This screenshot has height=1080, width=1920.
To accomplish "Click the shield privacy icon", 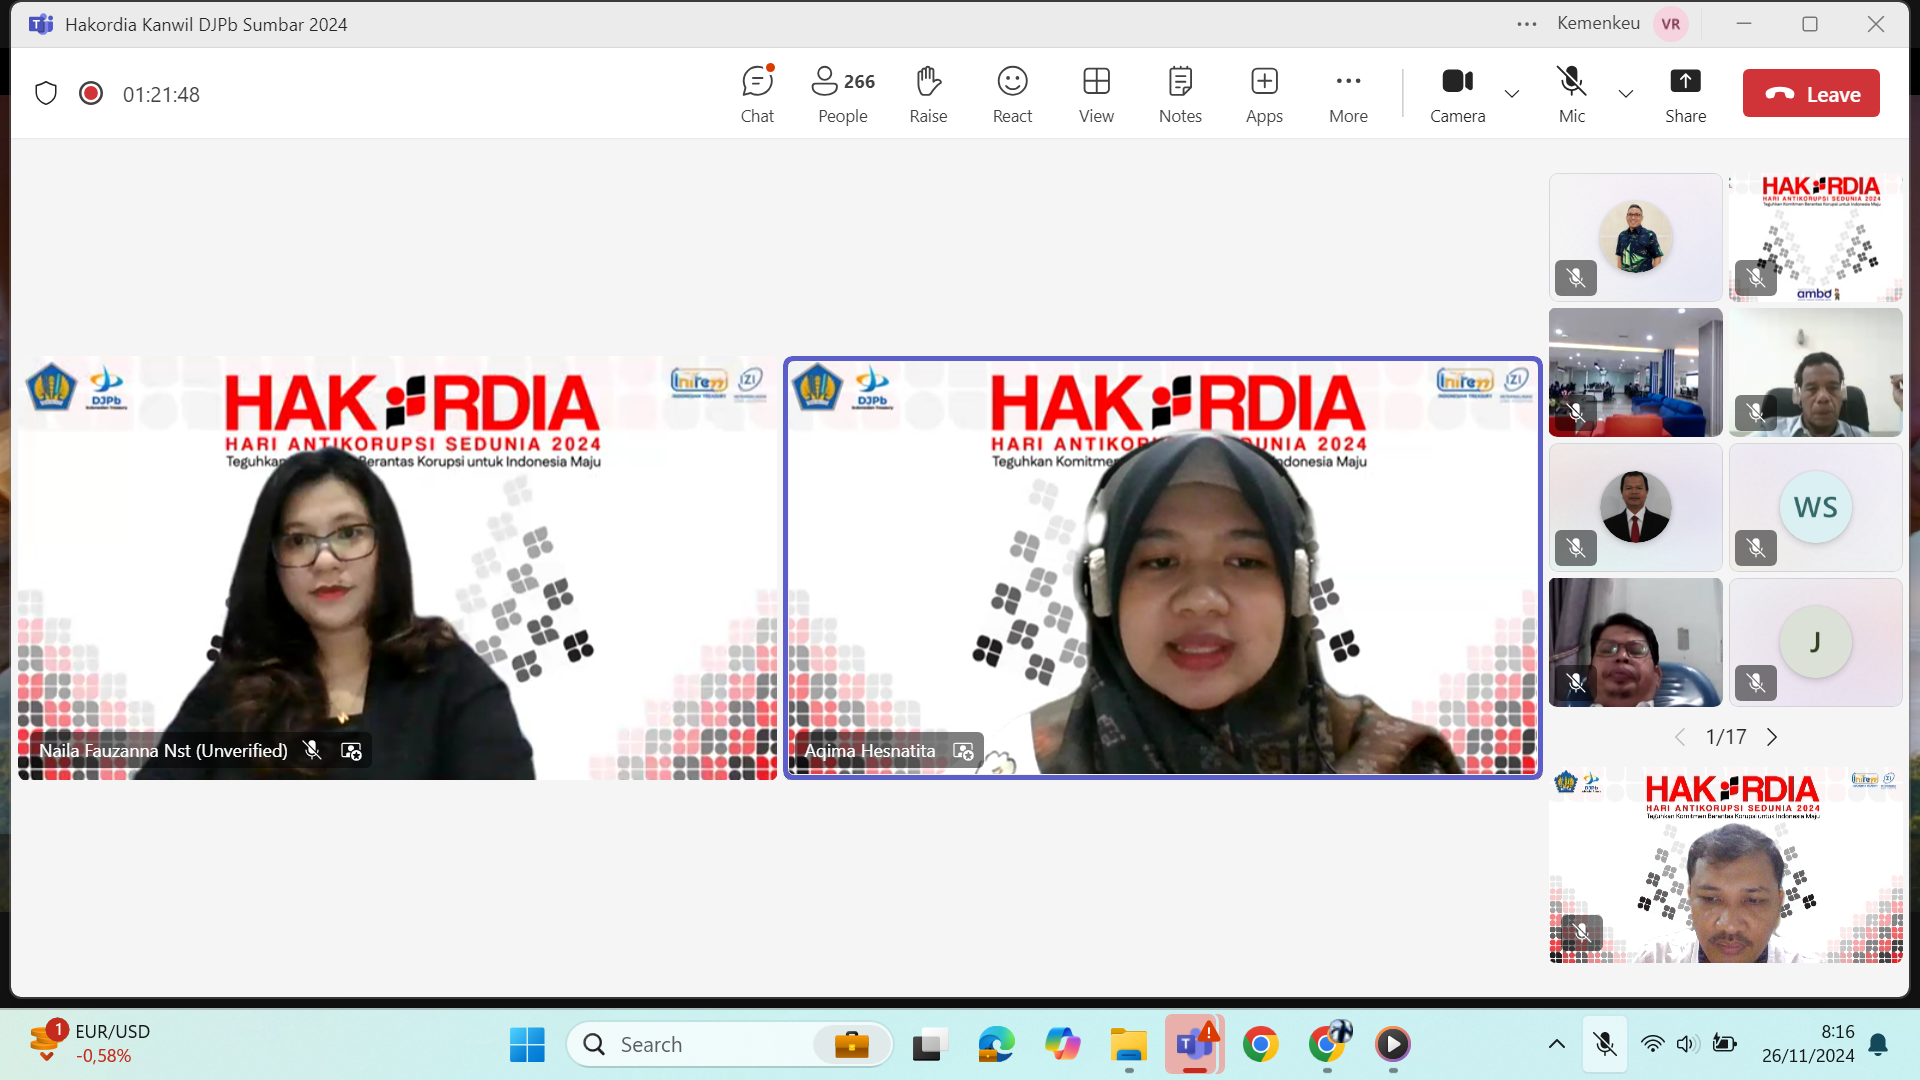I will (46, 94).
